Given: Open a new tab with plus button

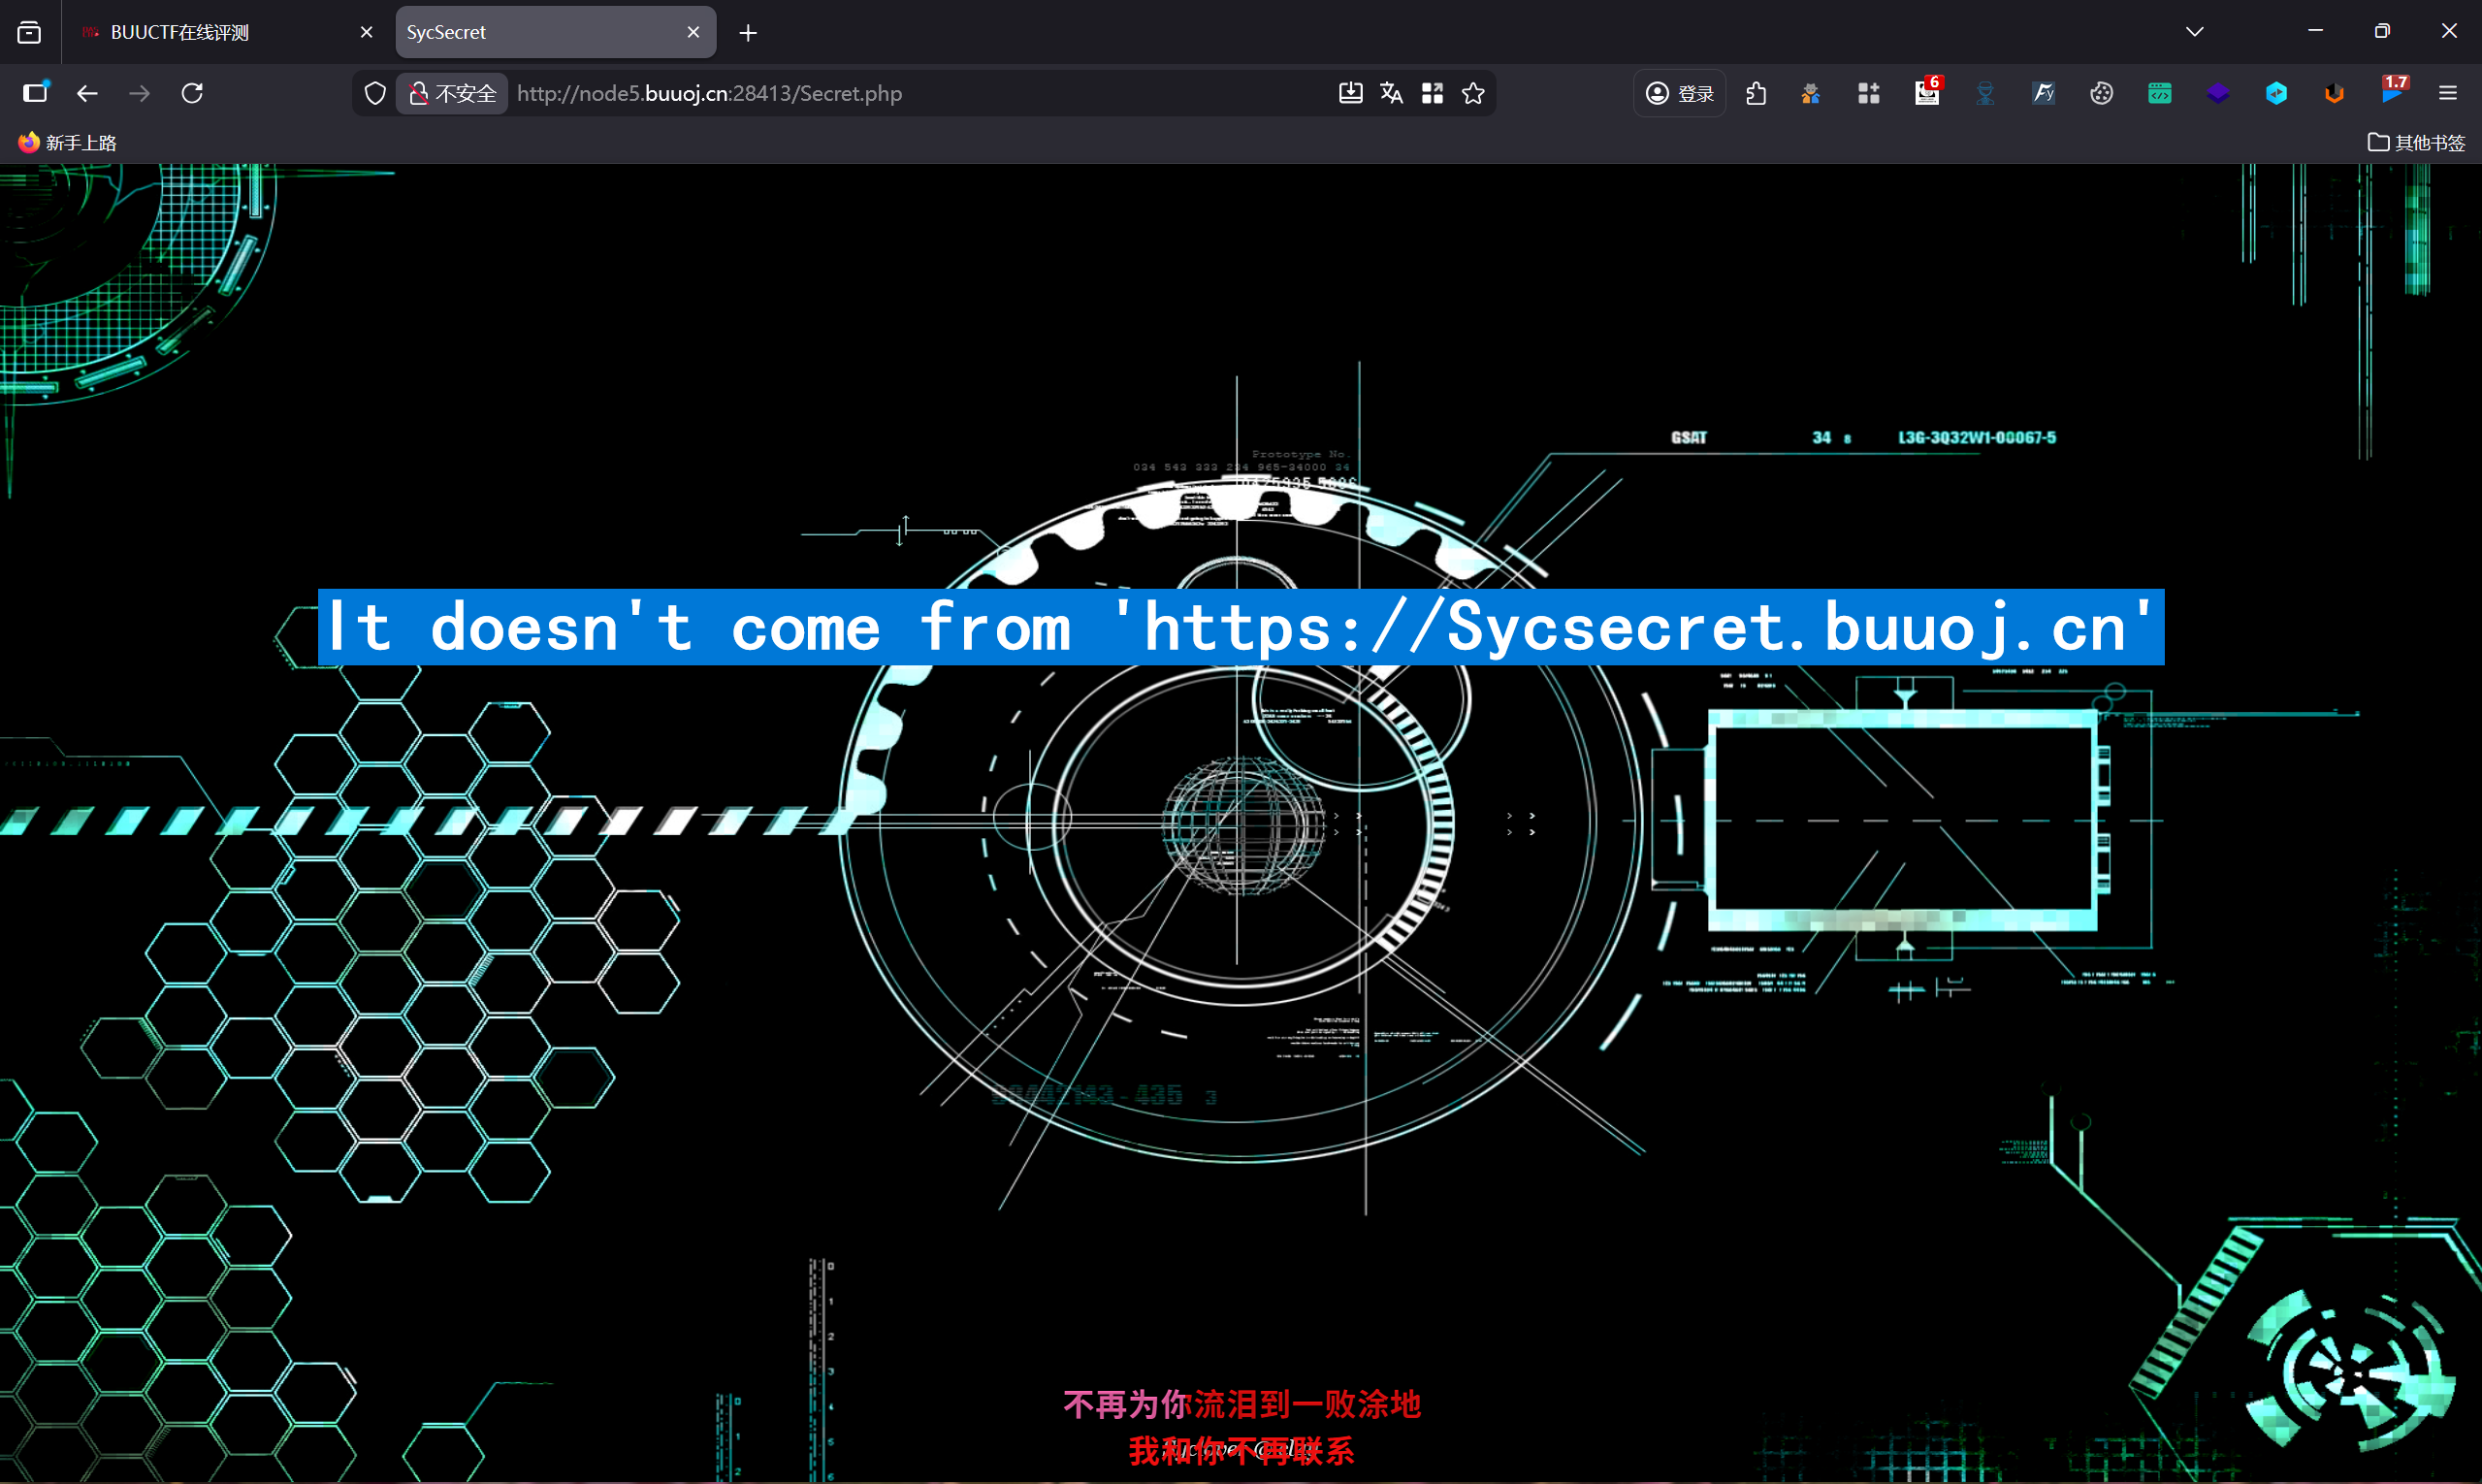Looking at the screenshot, I should [x=748, y=33].
